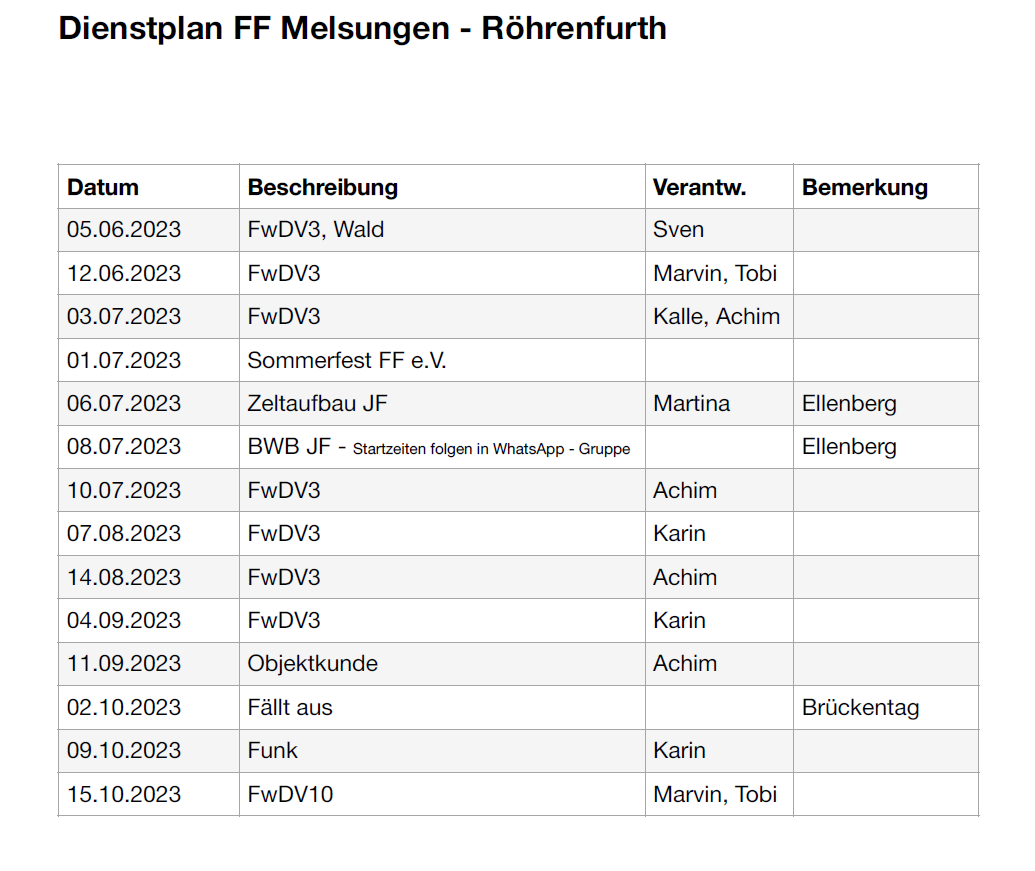The height and width of the screenshot is (871, 1035).
Task: Select the Ellenberg remark in 08.07.2023 row
Action: pos(886,447)
